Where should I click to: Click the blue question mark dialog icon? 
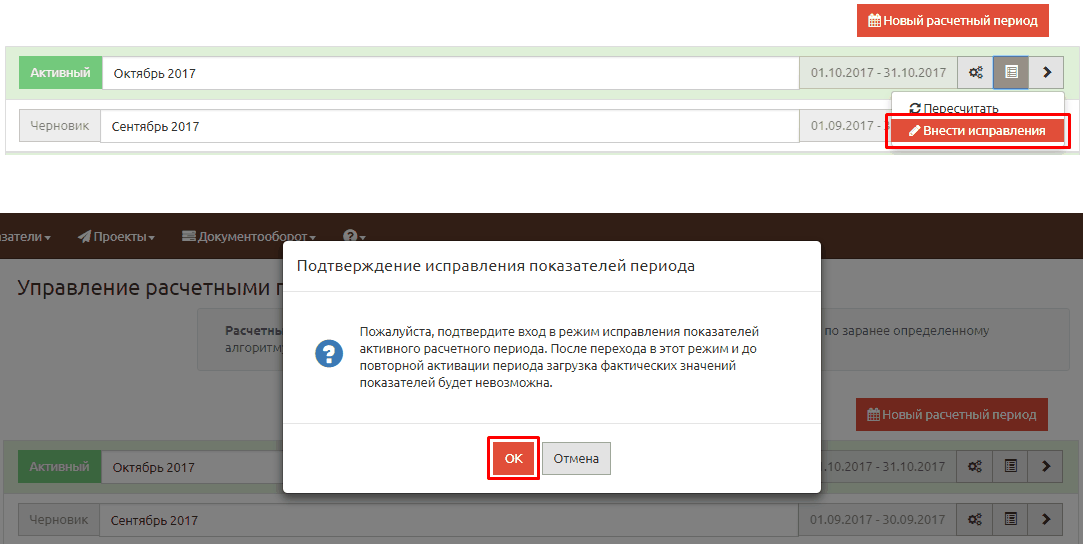329,354
